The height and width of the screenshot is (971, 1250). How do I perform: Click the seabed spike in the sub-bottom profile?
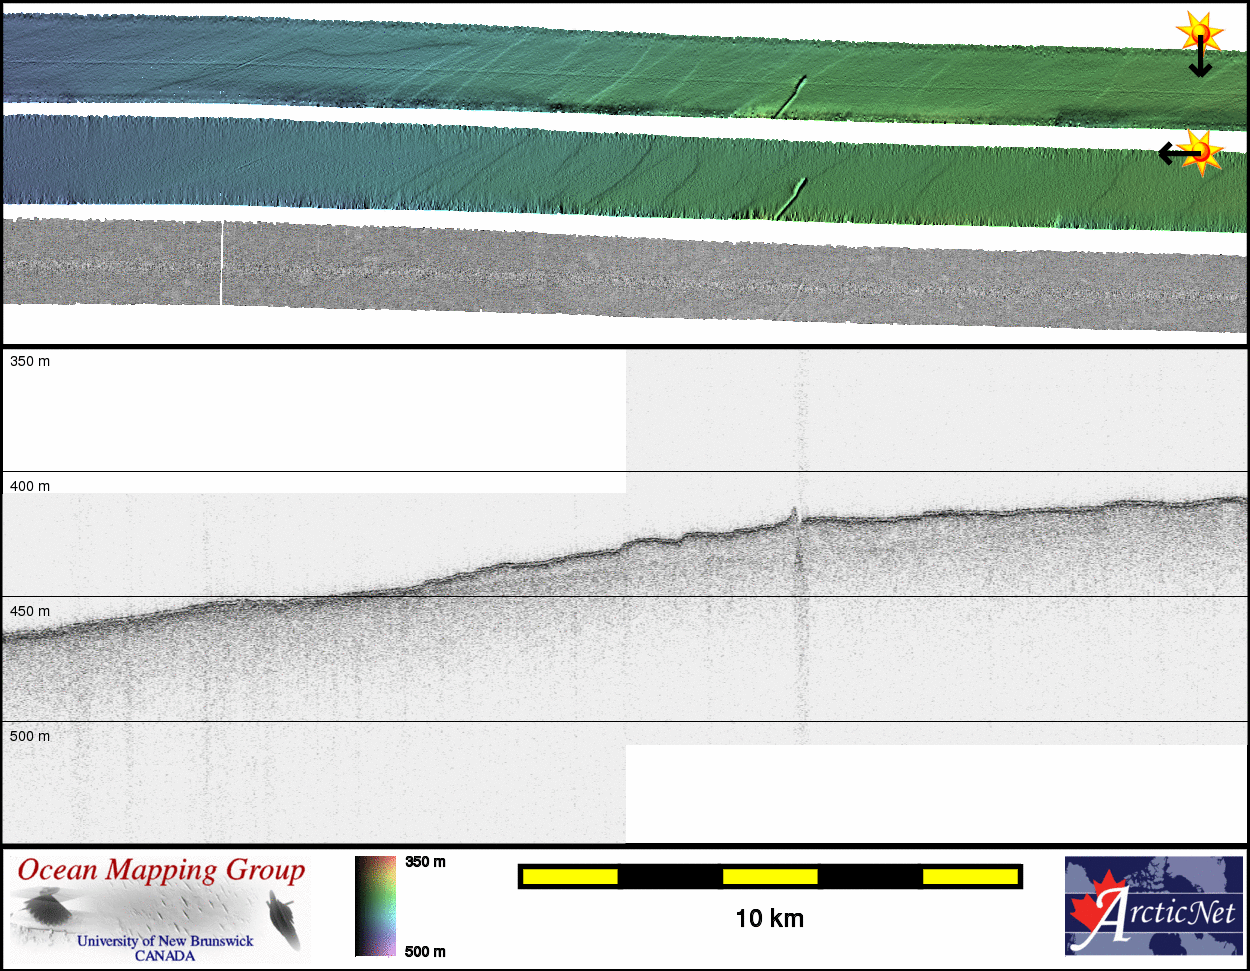794,515
